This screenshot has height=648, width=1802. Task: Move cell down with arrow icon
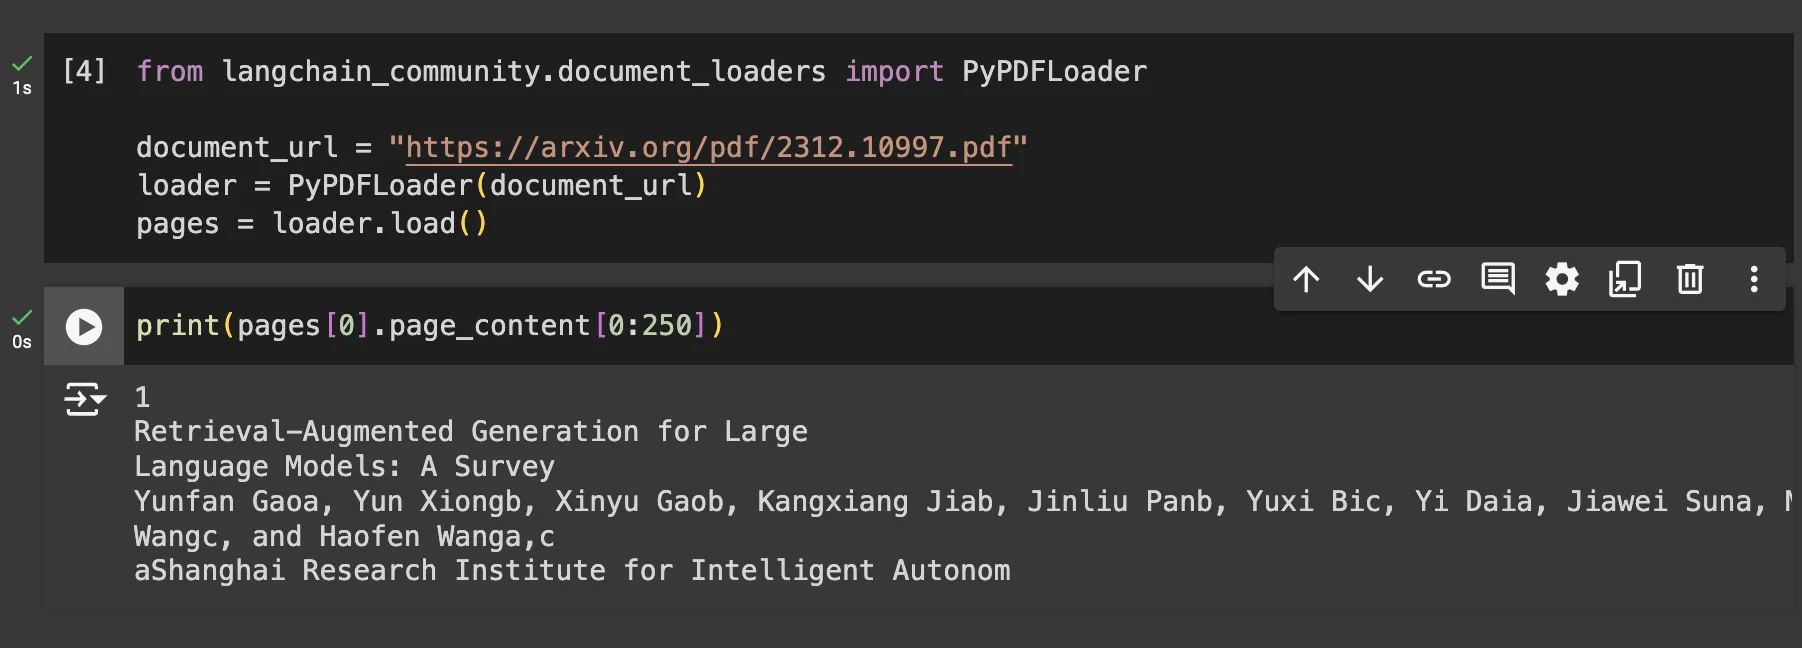coord(1370,279)
